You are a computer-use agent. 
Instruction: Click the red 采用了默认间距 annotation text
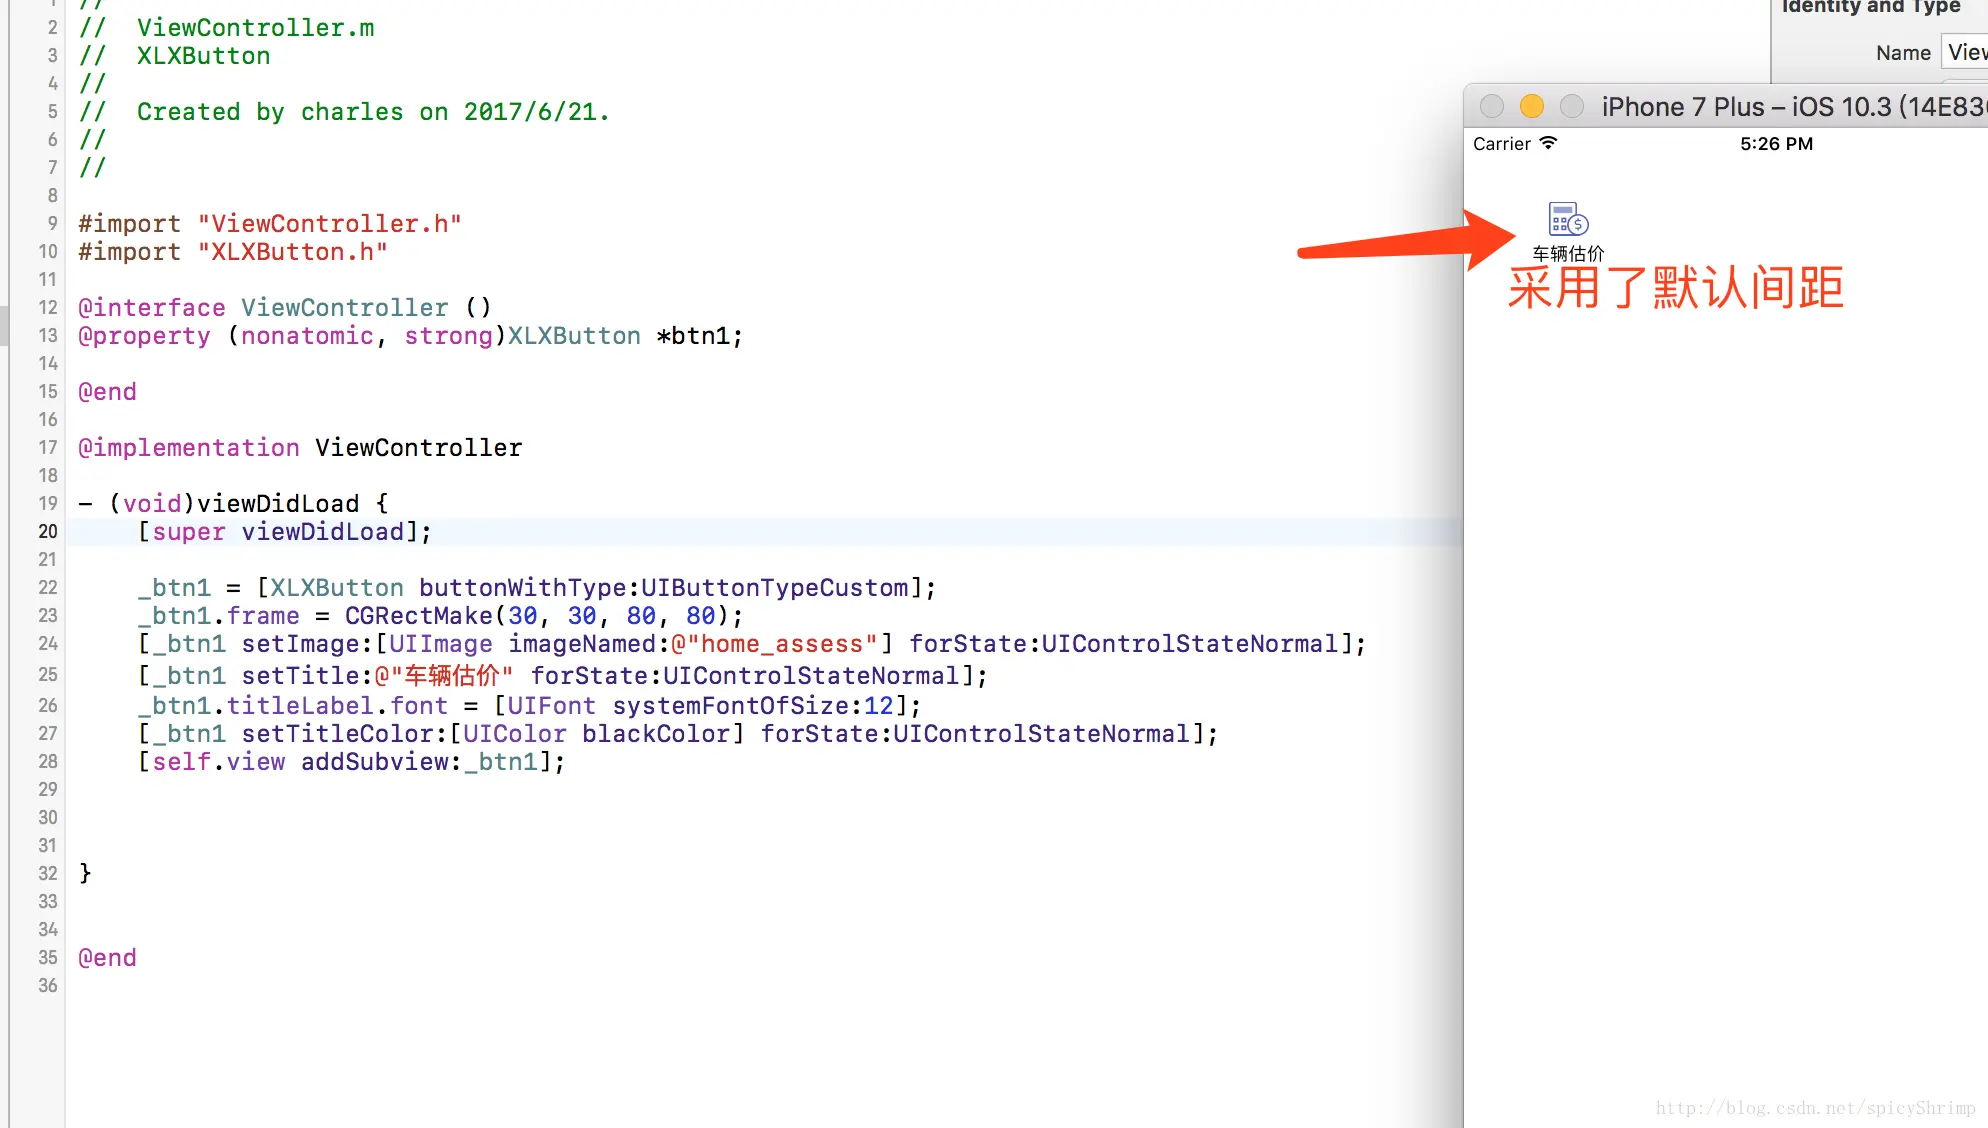click(1675, 288)
